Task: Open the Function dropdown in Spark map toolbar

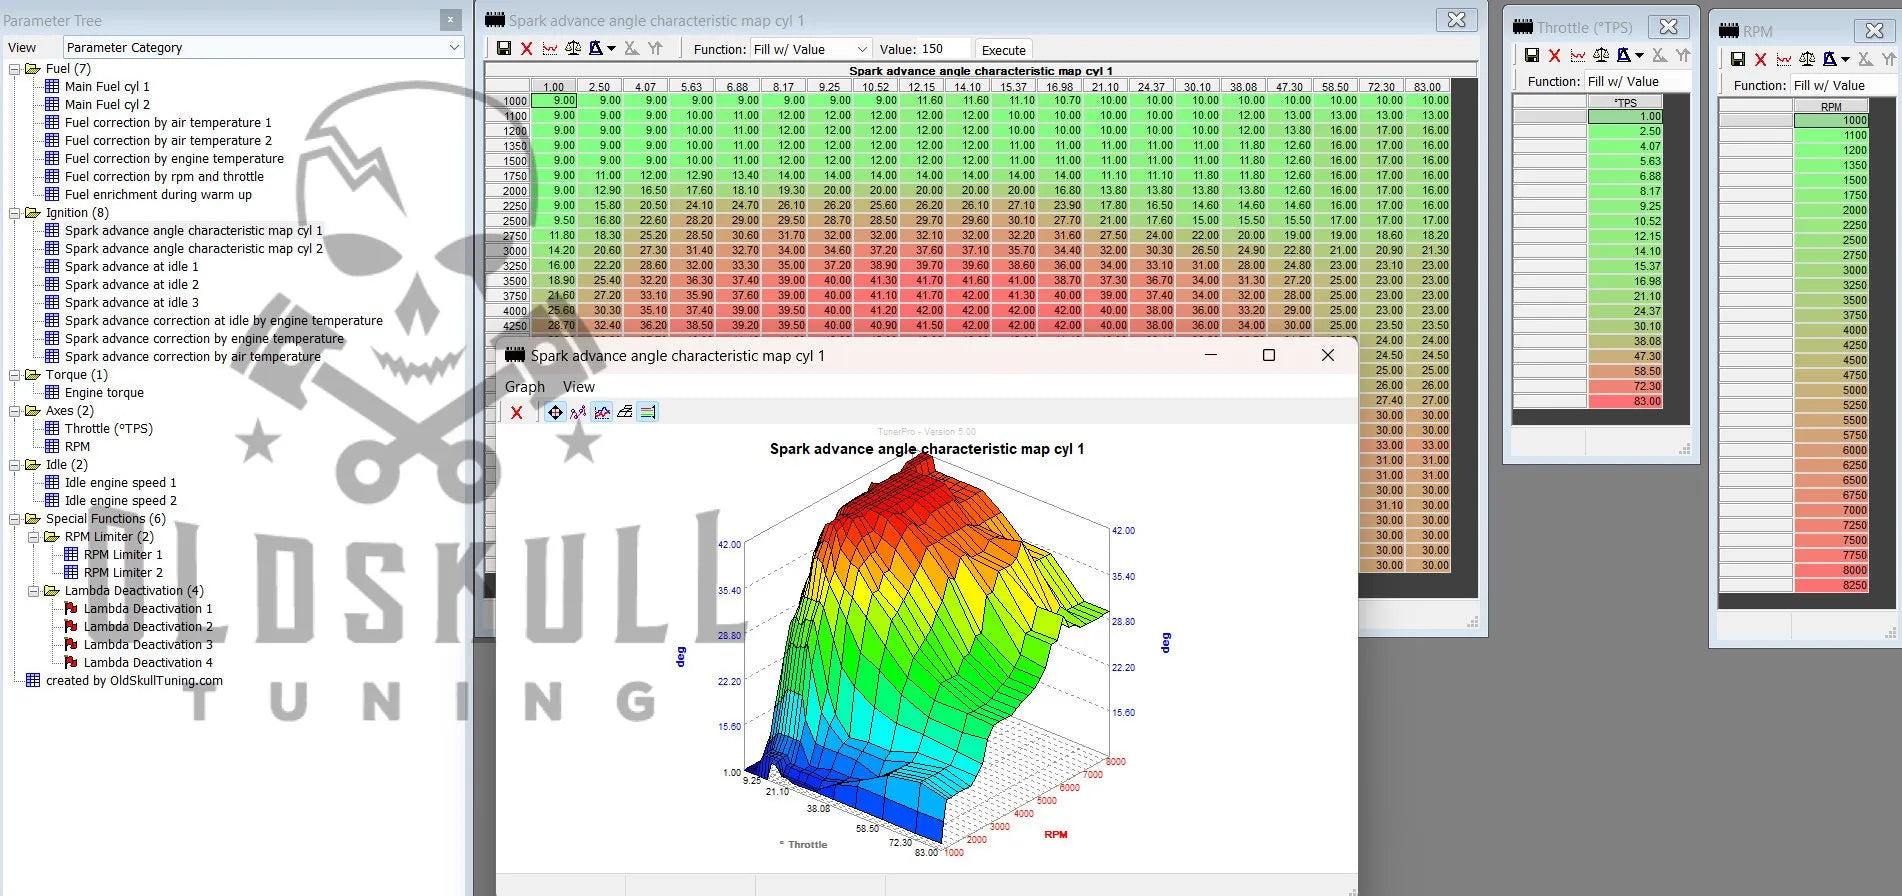Action: [x=861, y=49]
